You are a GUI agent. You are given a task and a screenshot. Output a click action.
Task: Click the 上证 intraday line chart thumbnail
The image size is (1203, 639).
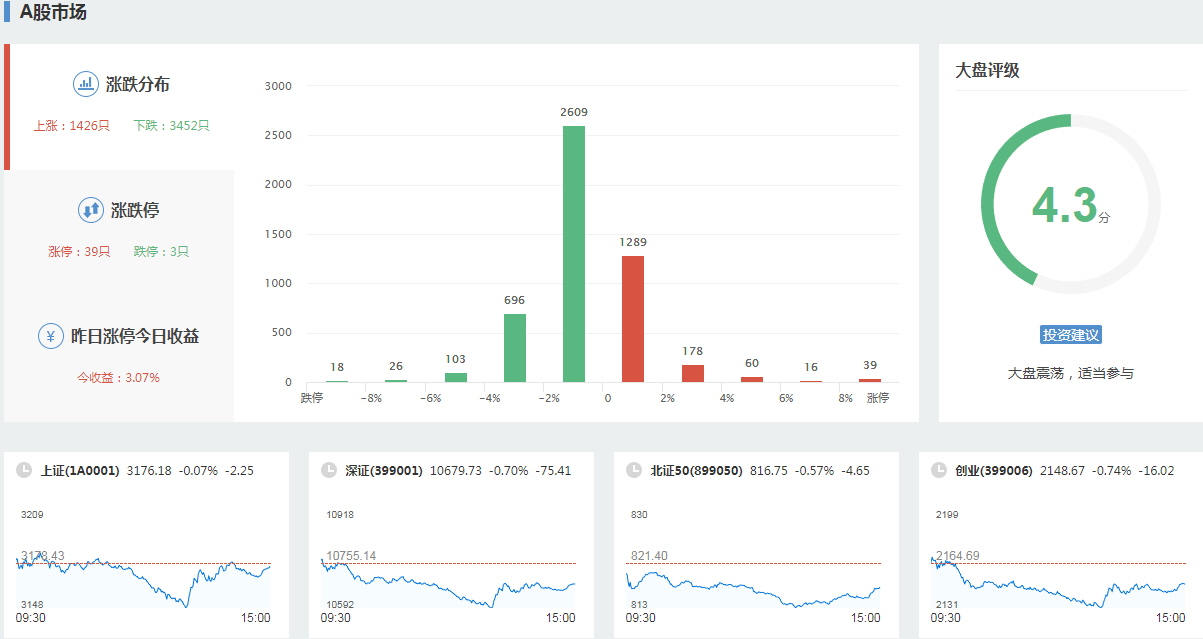[143, 578]
